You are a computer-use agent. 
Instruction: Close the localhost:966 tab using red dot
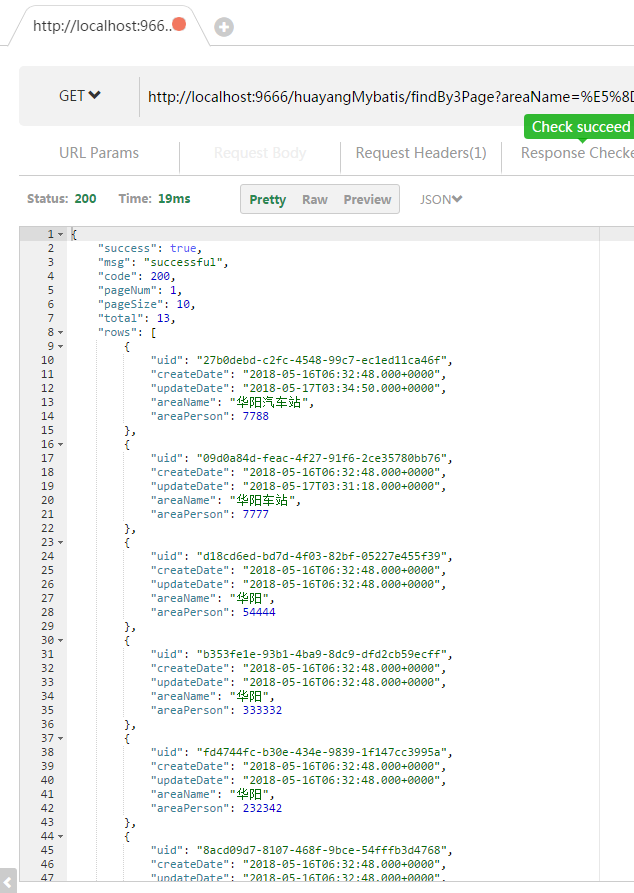[179, 24]
